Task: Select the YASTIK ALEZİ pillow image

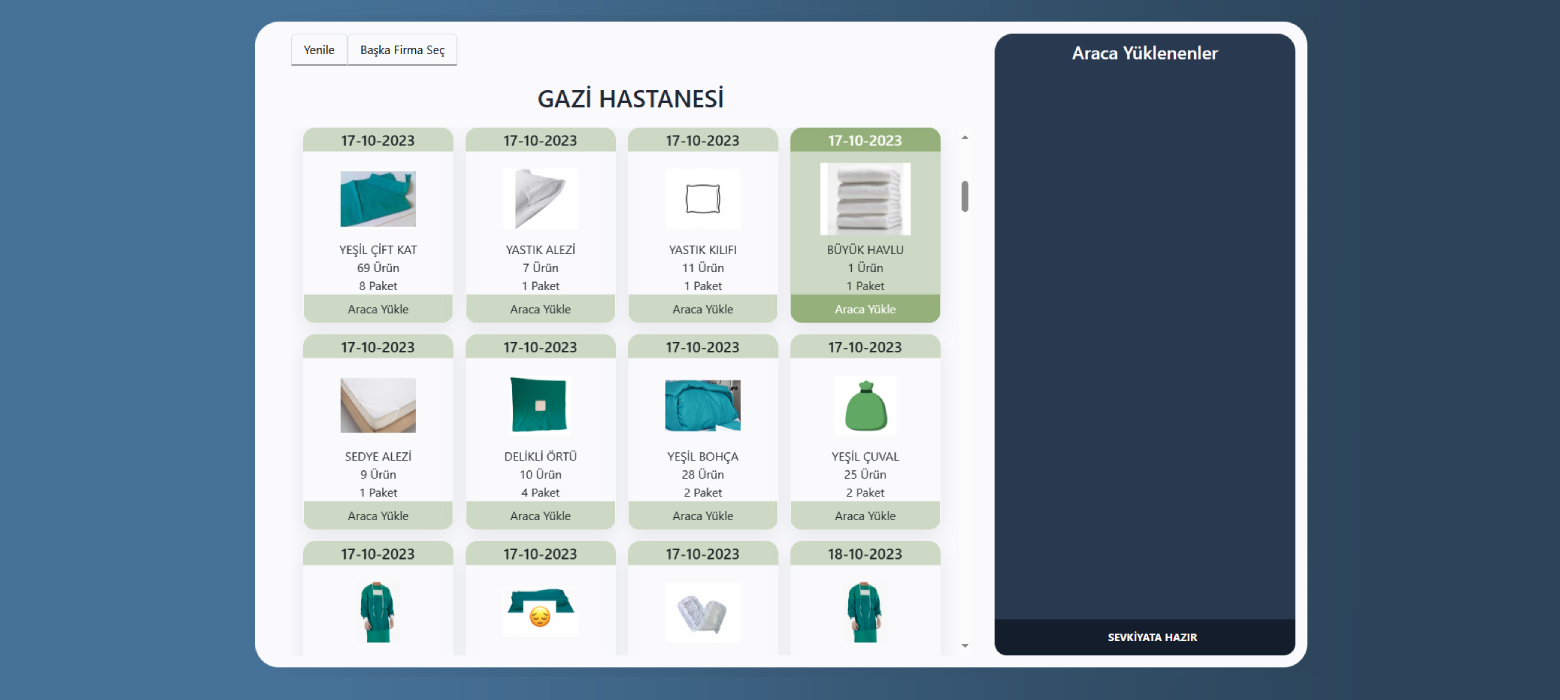Action: [x=541, y=199]
